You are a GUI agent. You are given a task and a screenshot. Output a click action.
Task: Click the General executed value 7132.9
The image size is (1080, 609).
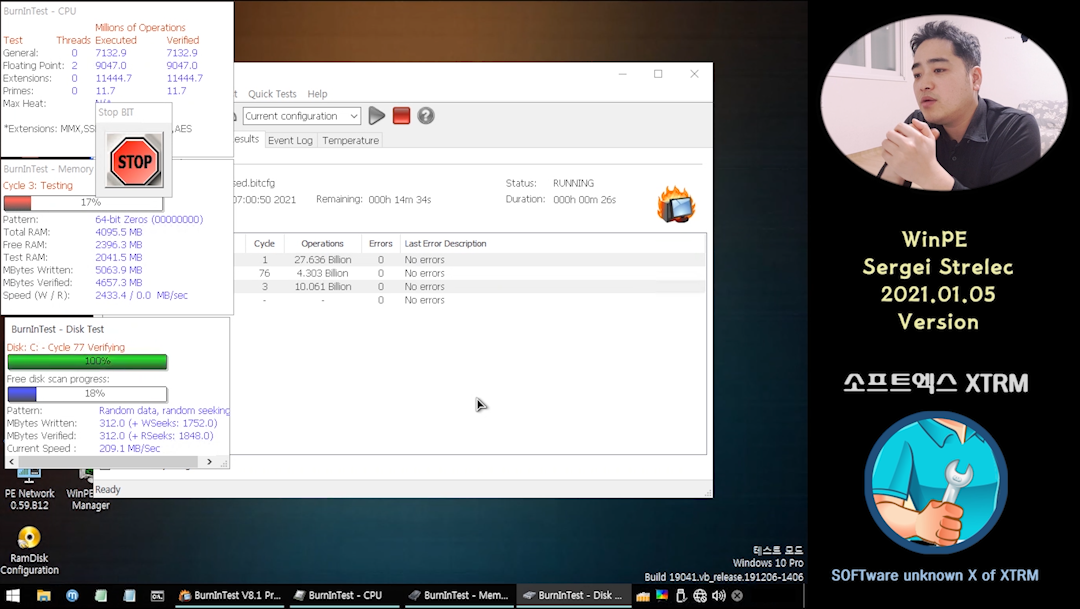pos(111,53)
